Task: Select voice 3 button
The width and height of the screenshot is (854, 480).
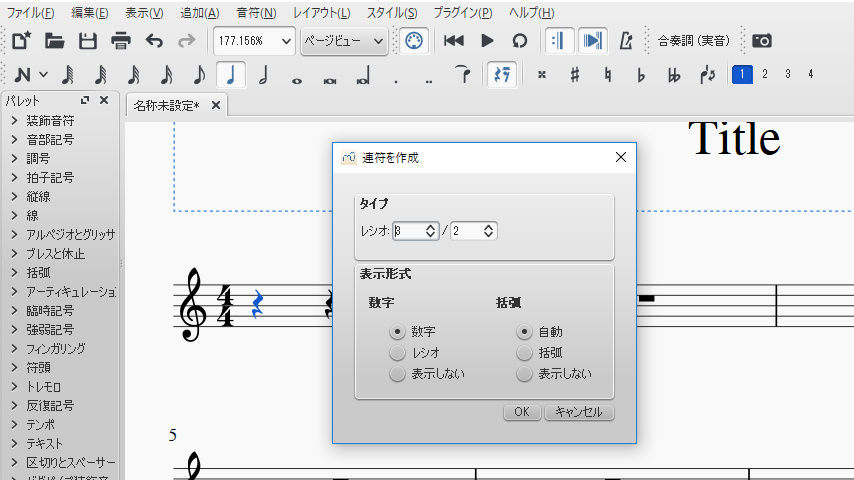Action: pos(788,74)
